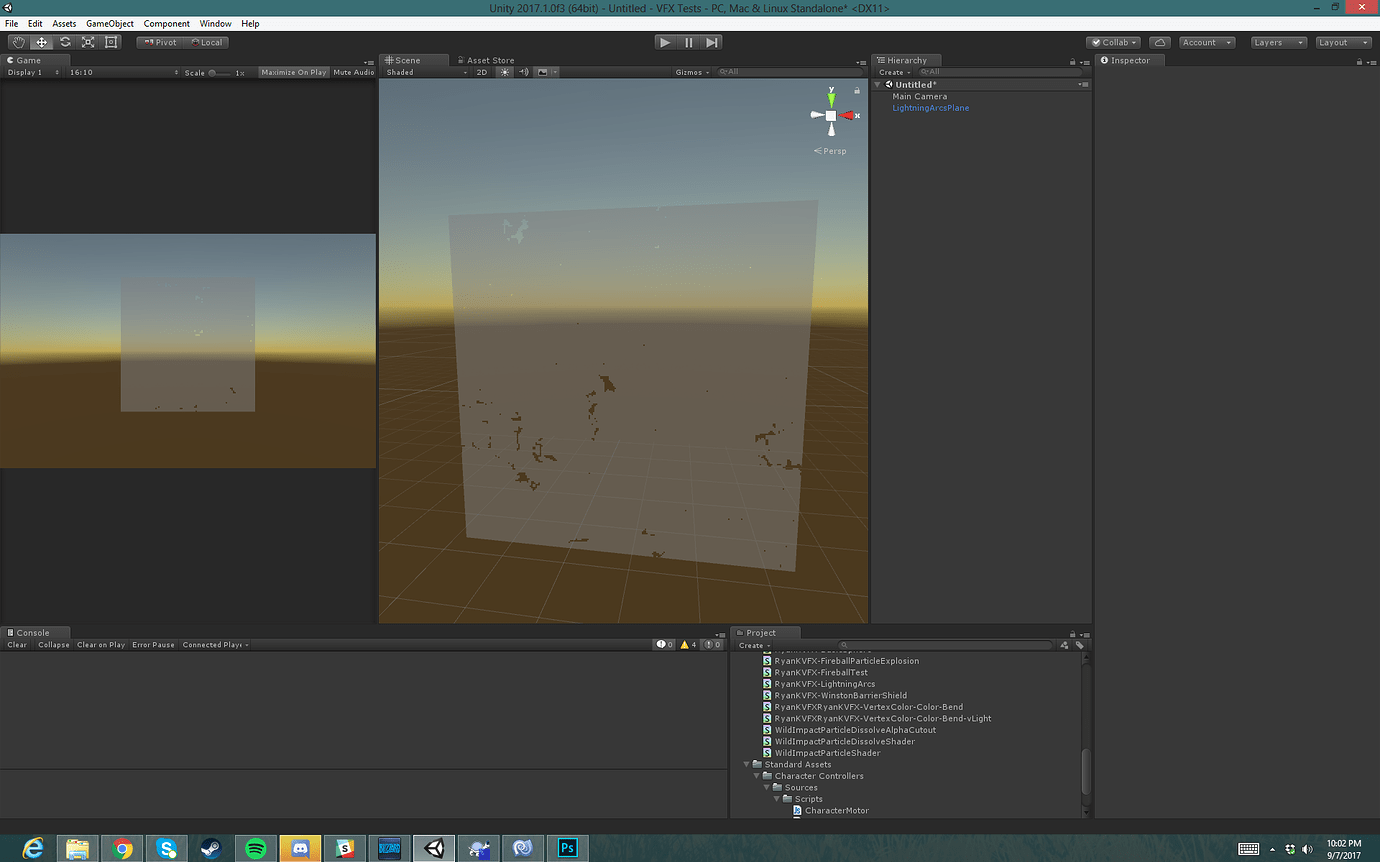Open the GameObject menu
1380x862 pixels.
point(109,23)
